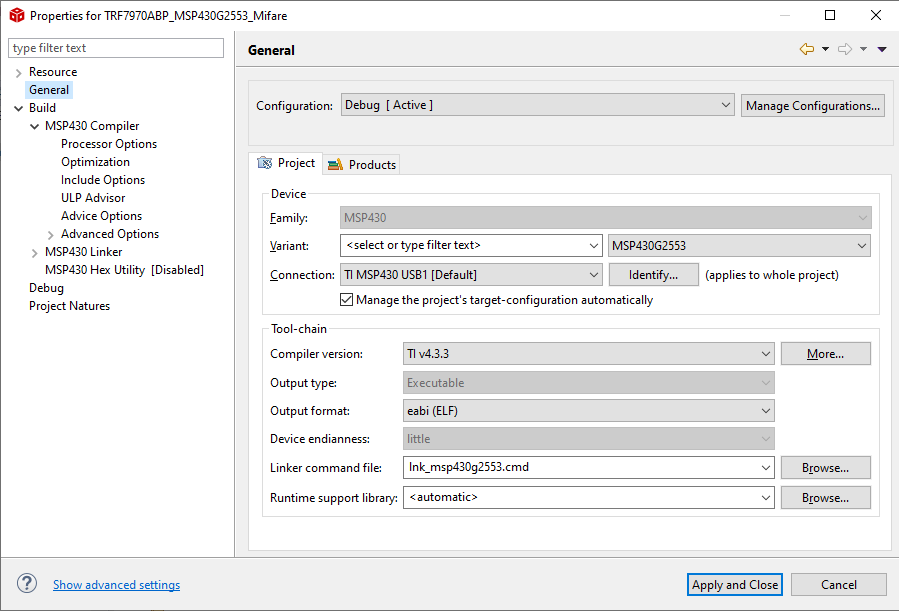
Task: Open the Compiler version dropdown
Action: tap(588, 353)
